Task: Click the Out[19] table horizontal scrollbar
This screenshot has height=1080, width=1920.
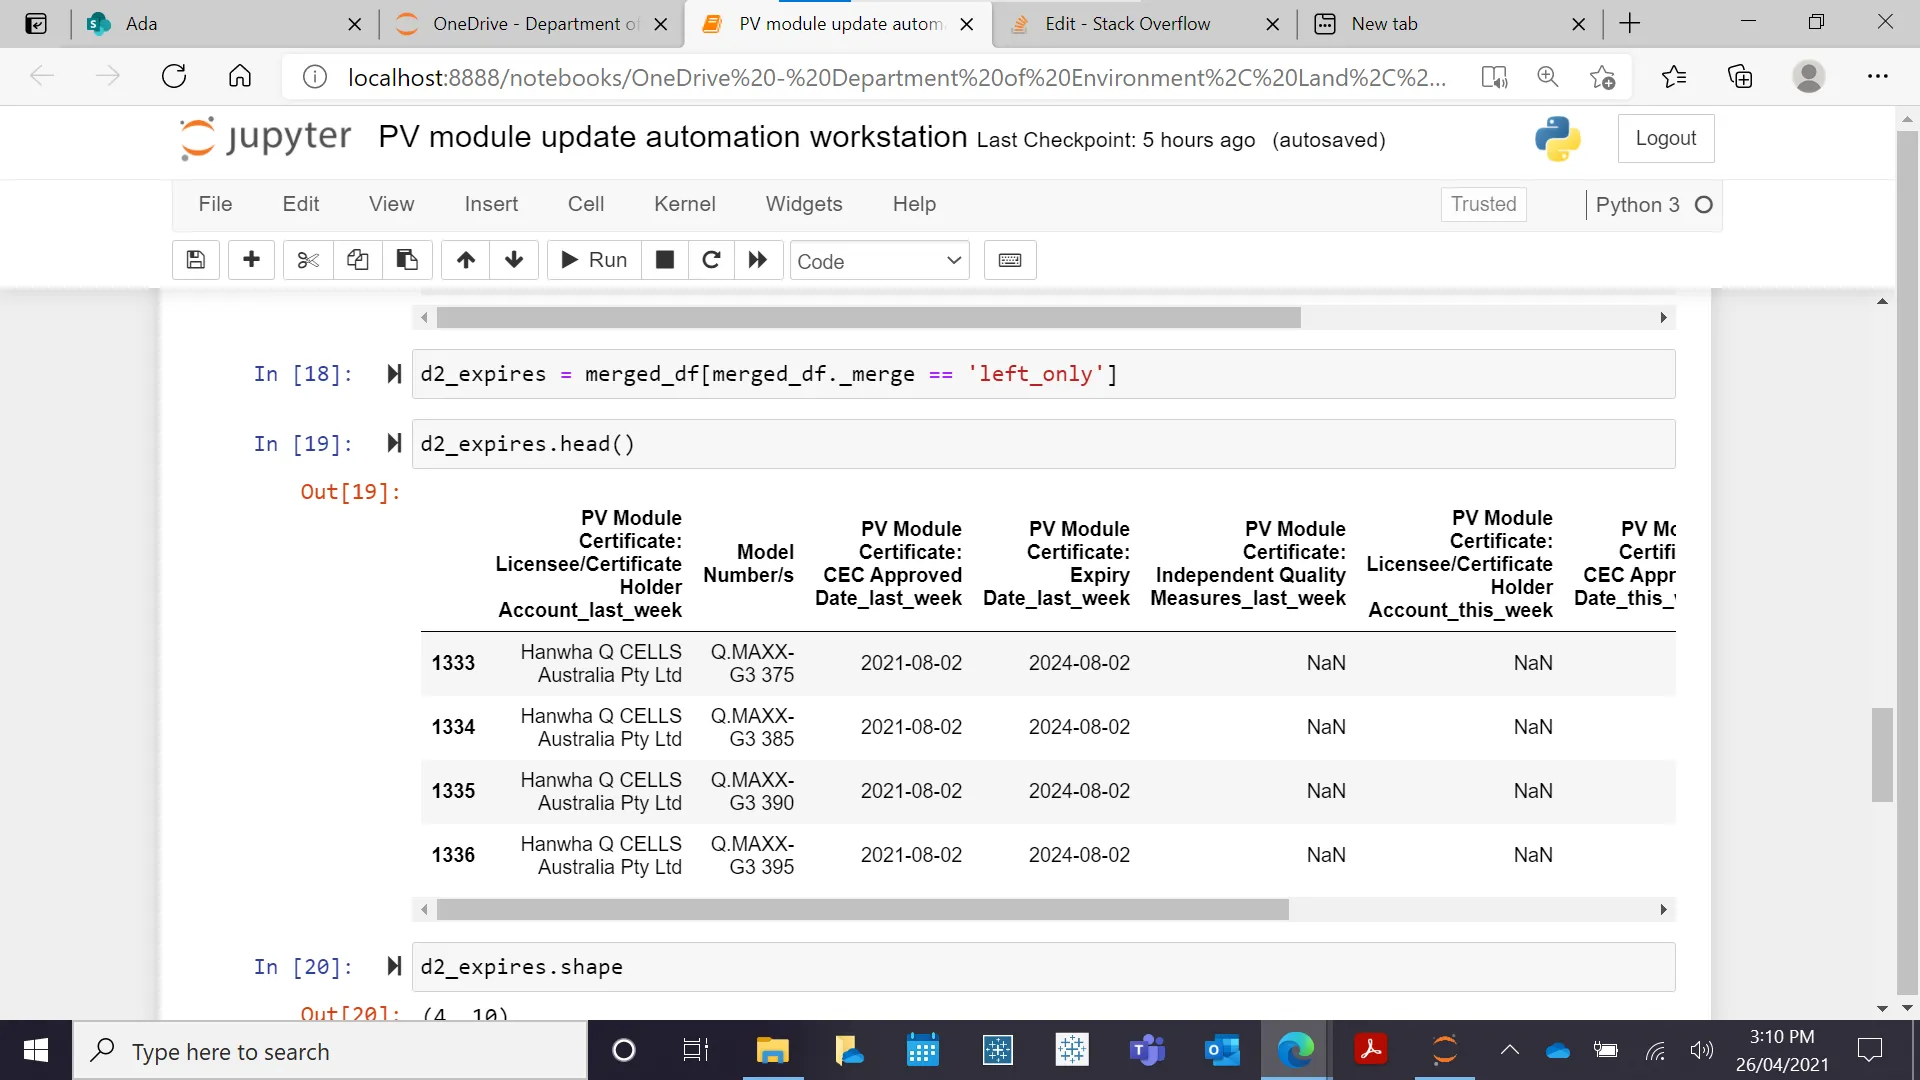Action: [862, 909]
